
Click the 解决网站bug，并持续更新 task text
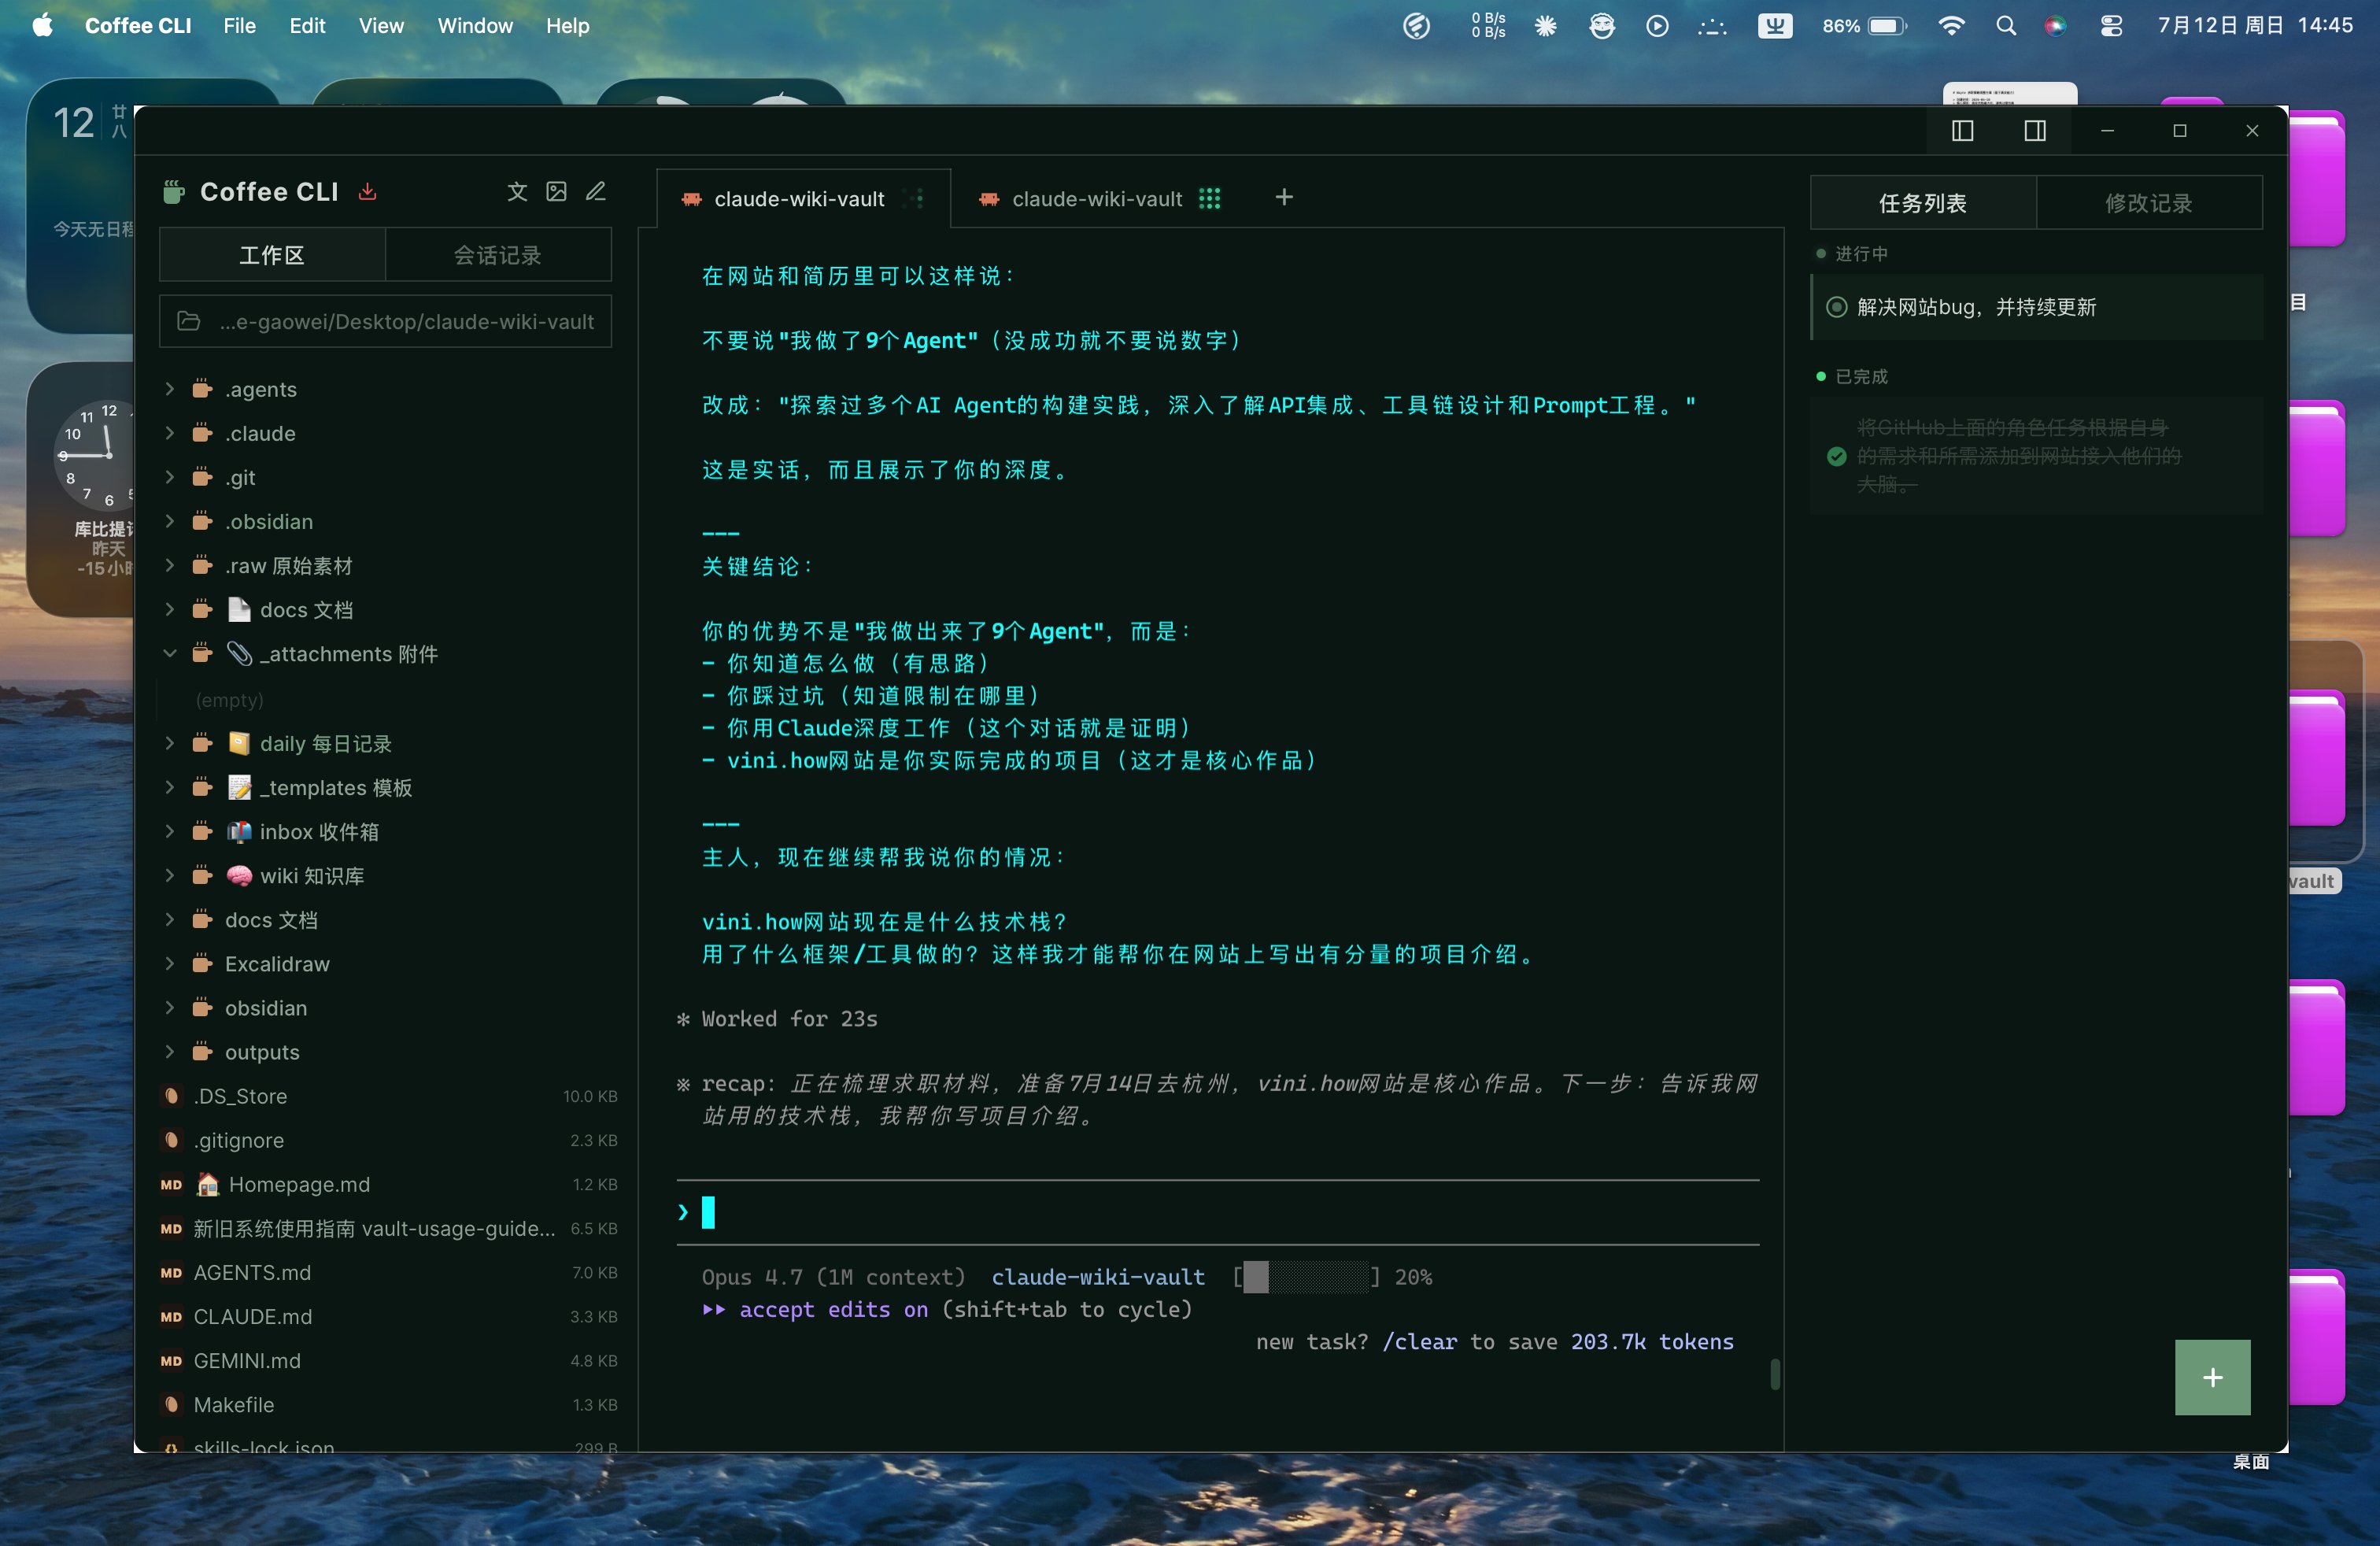(x=1976, y=307)
